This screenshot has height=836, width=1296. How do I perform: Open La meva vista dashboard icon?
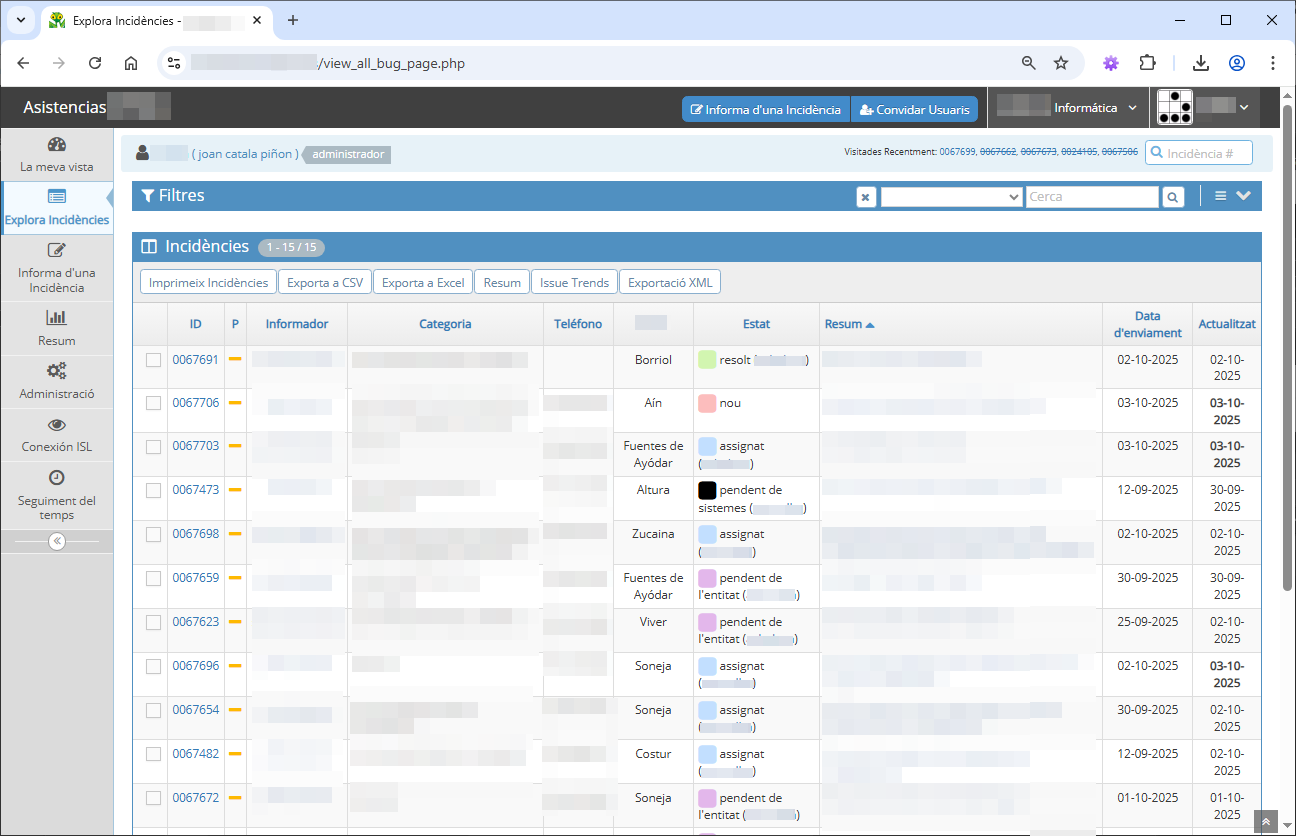(x=57, y=145)
